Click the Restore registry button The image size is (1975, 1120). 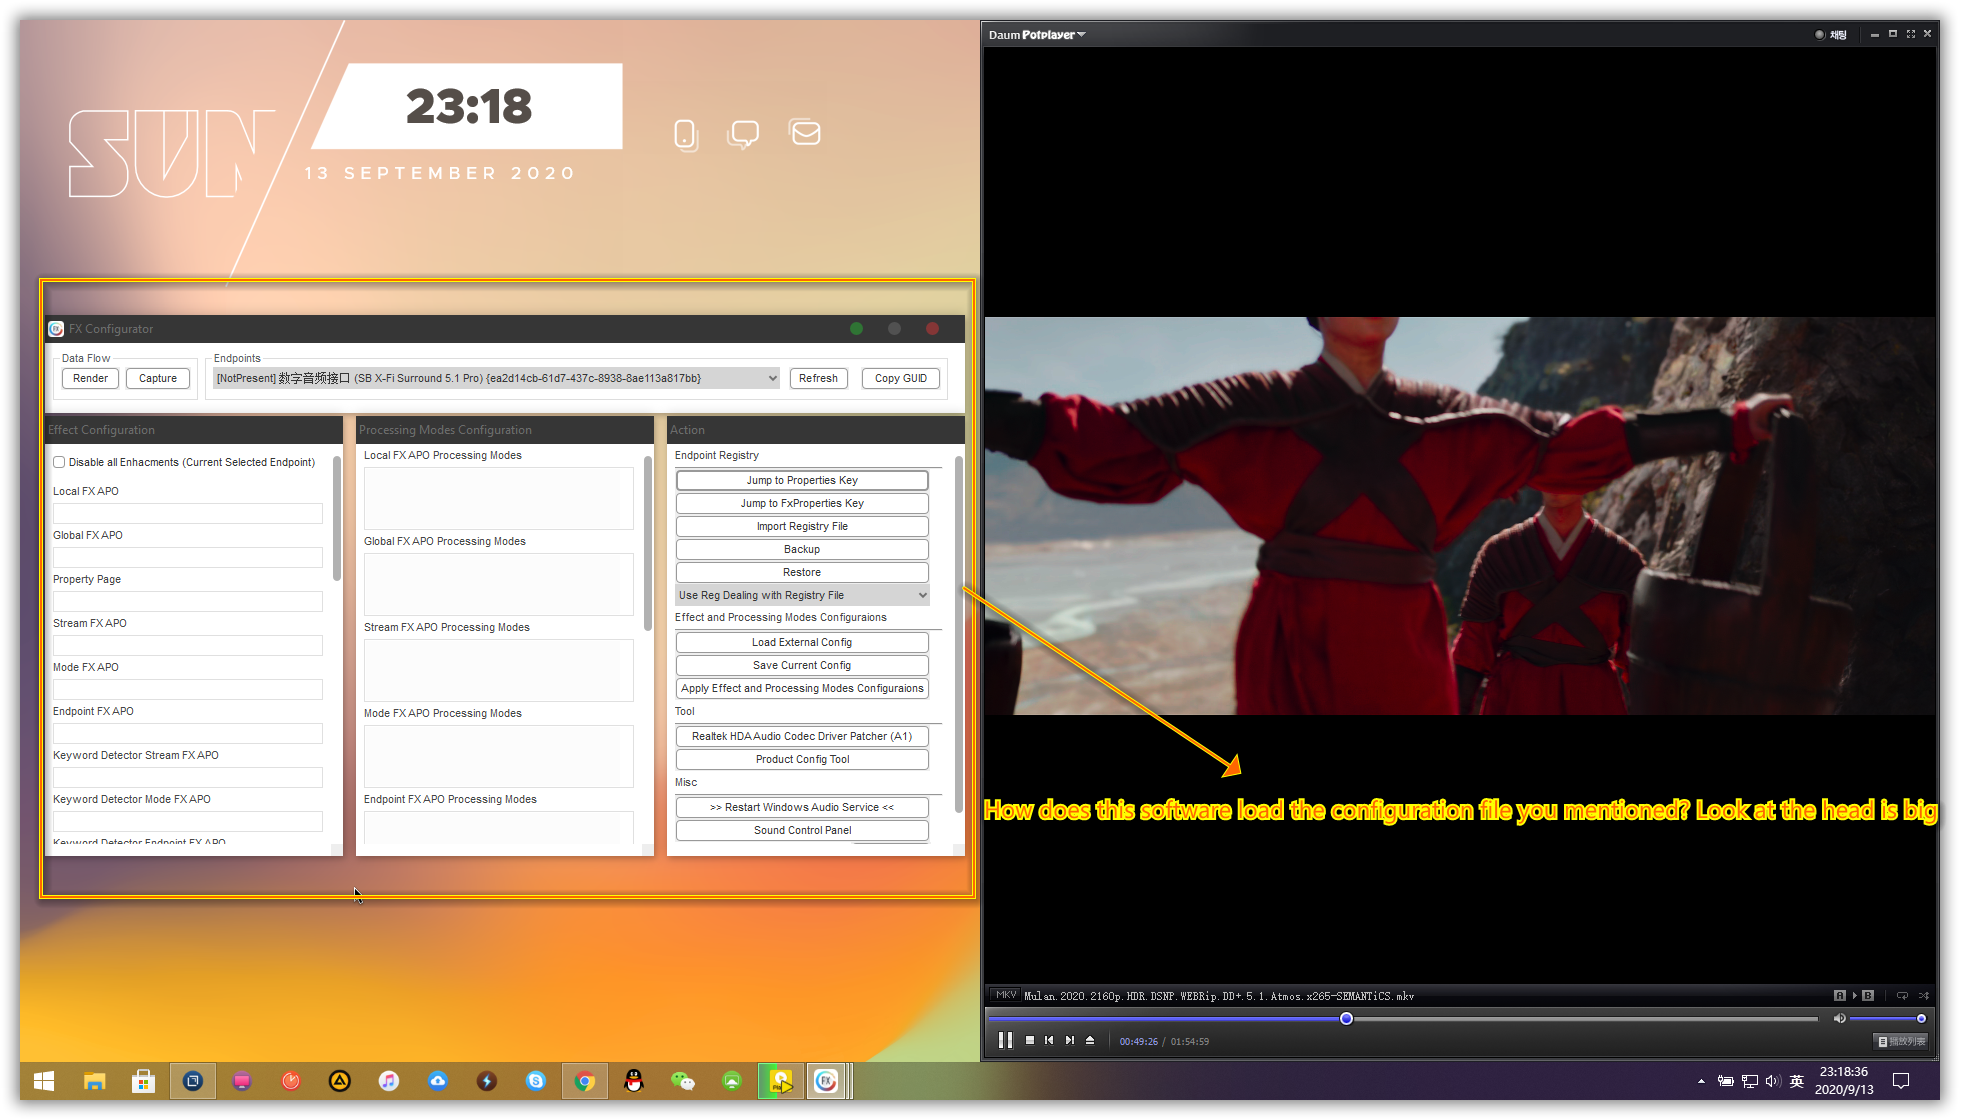802,572
